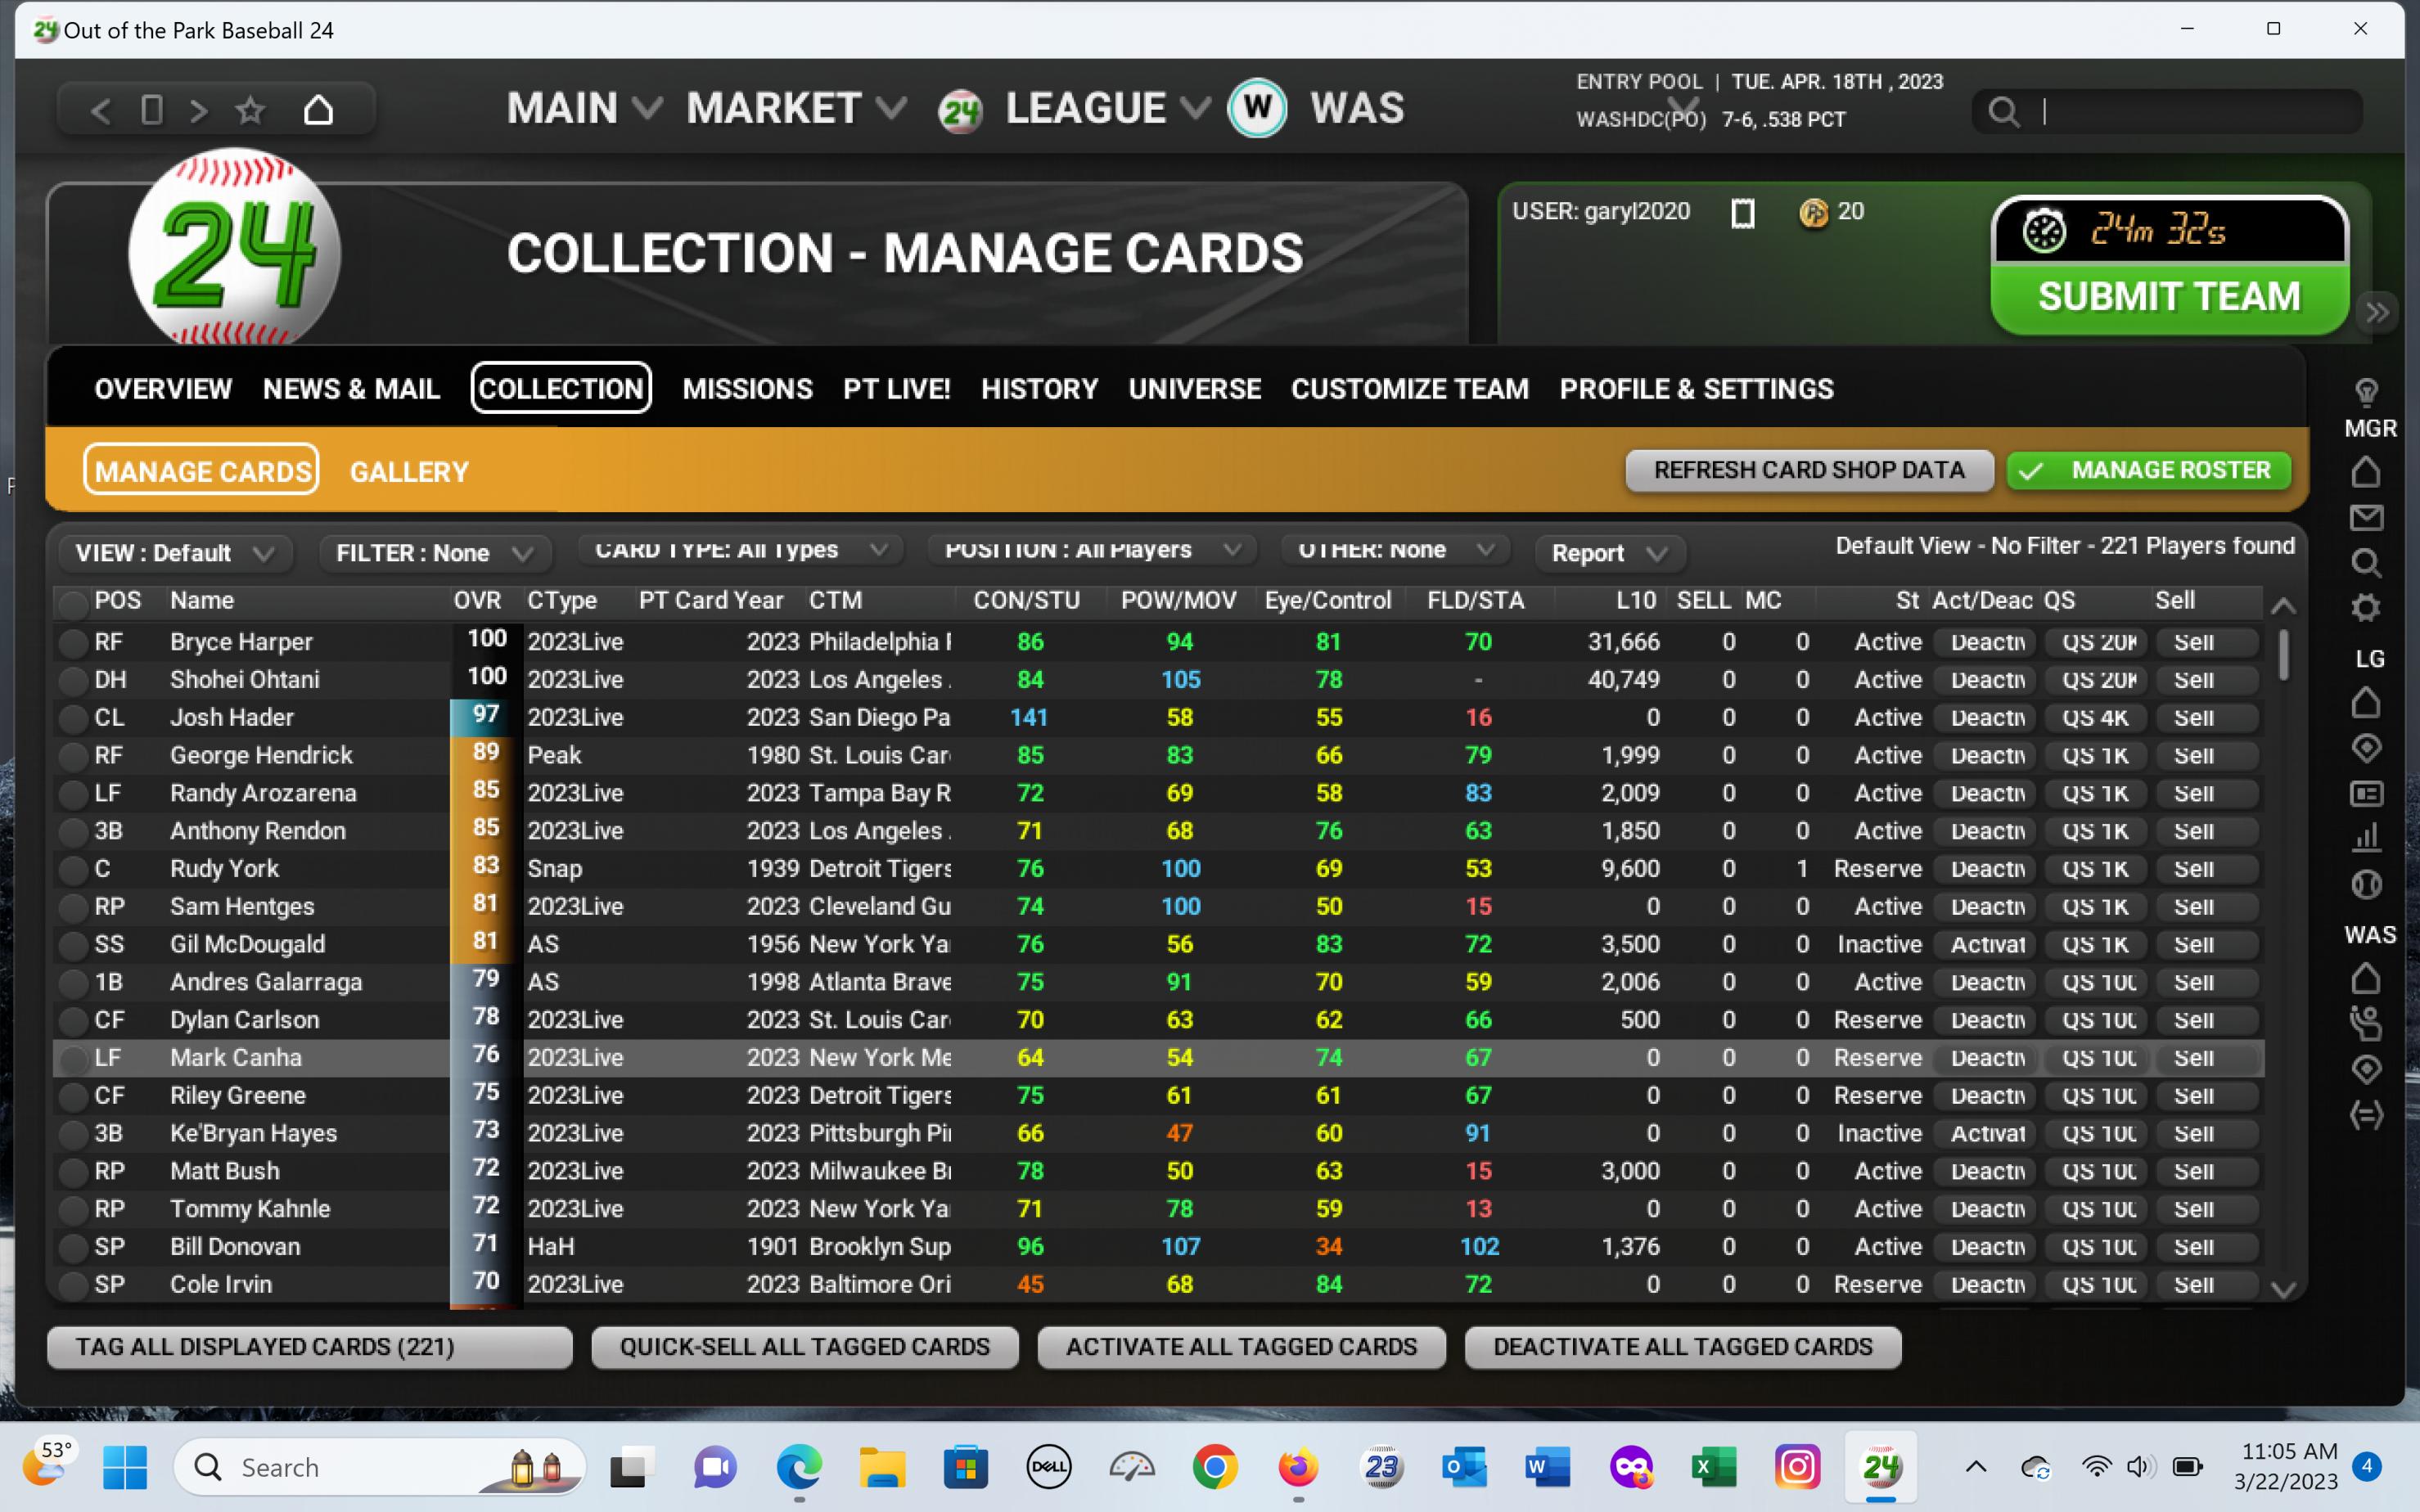This screenshot has width=2420, height=1512.
Task: Click the swap arrows icon in sidebar
Action: pos(2366,1115)
